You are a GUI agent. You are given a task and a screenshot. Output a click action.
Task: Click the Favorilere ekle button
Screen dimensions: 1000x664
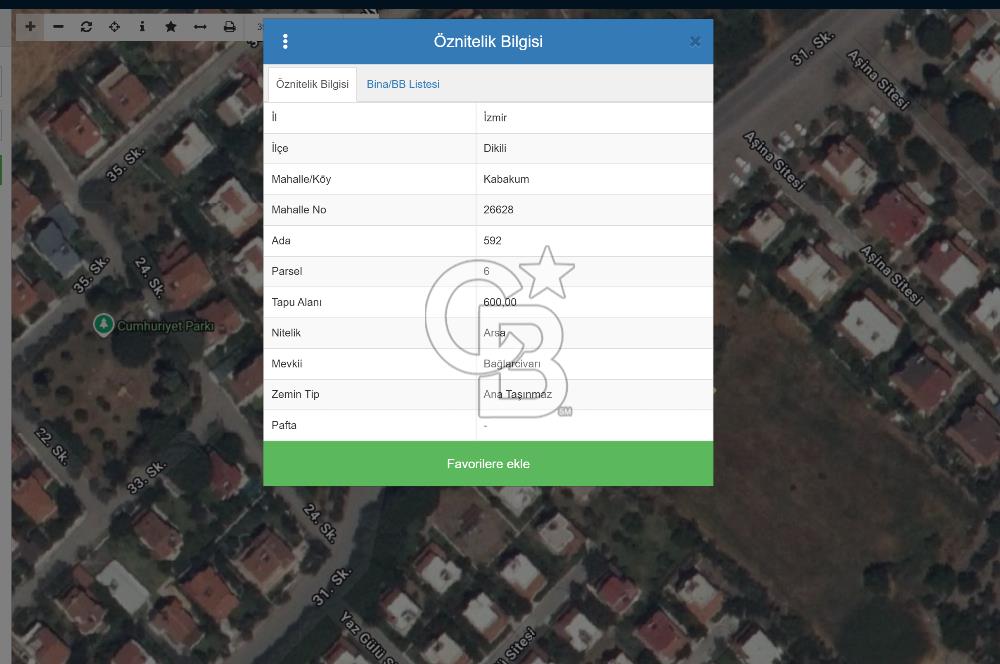(x=488, y=464)
